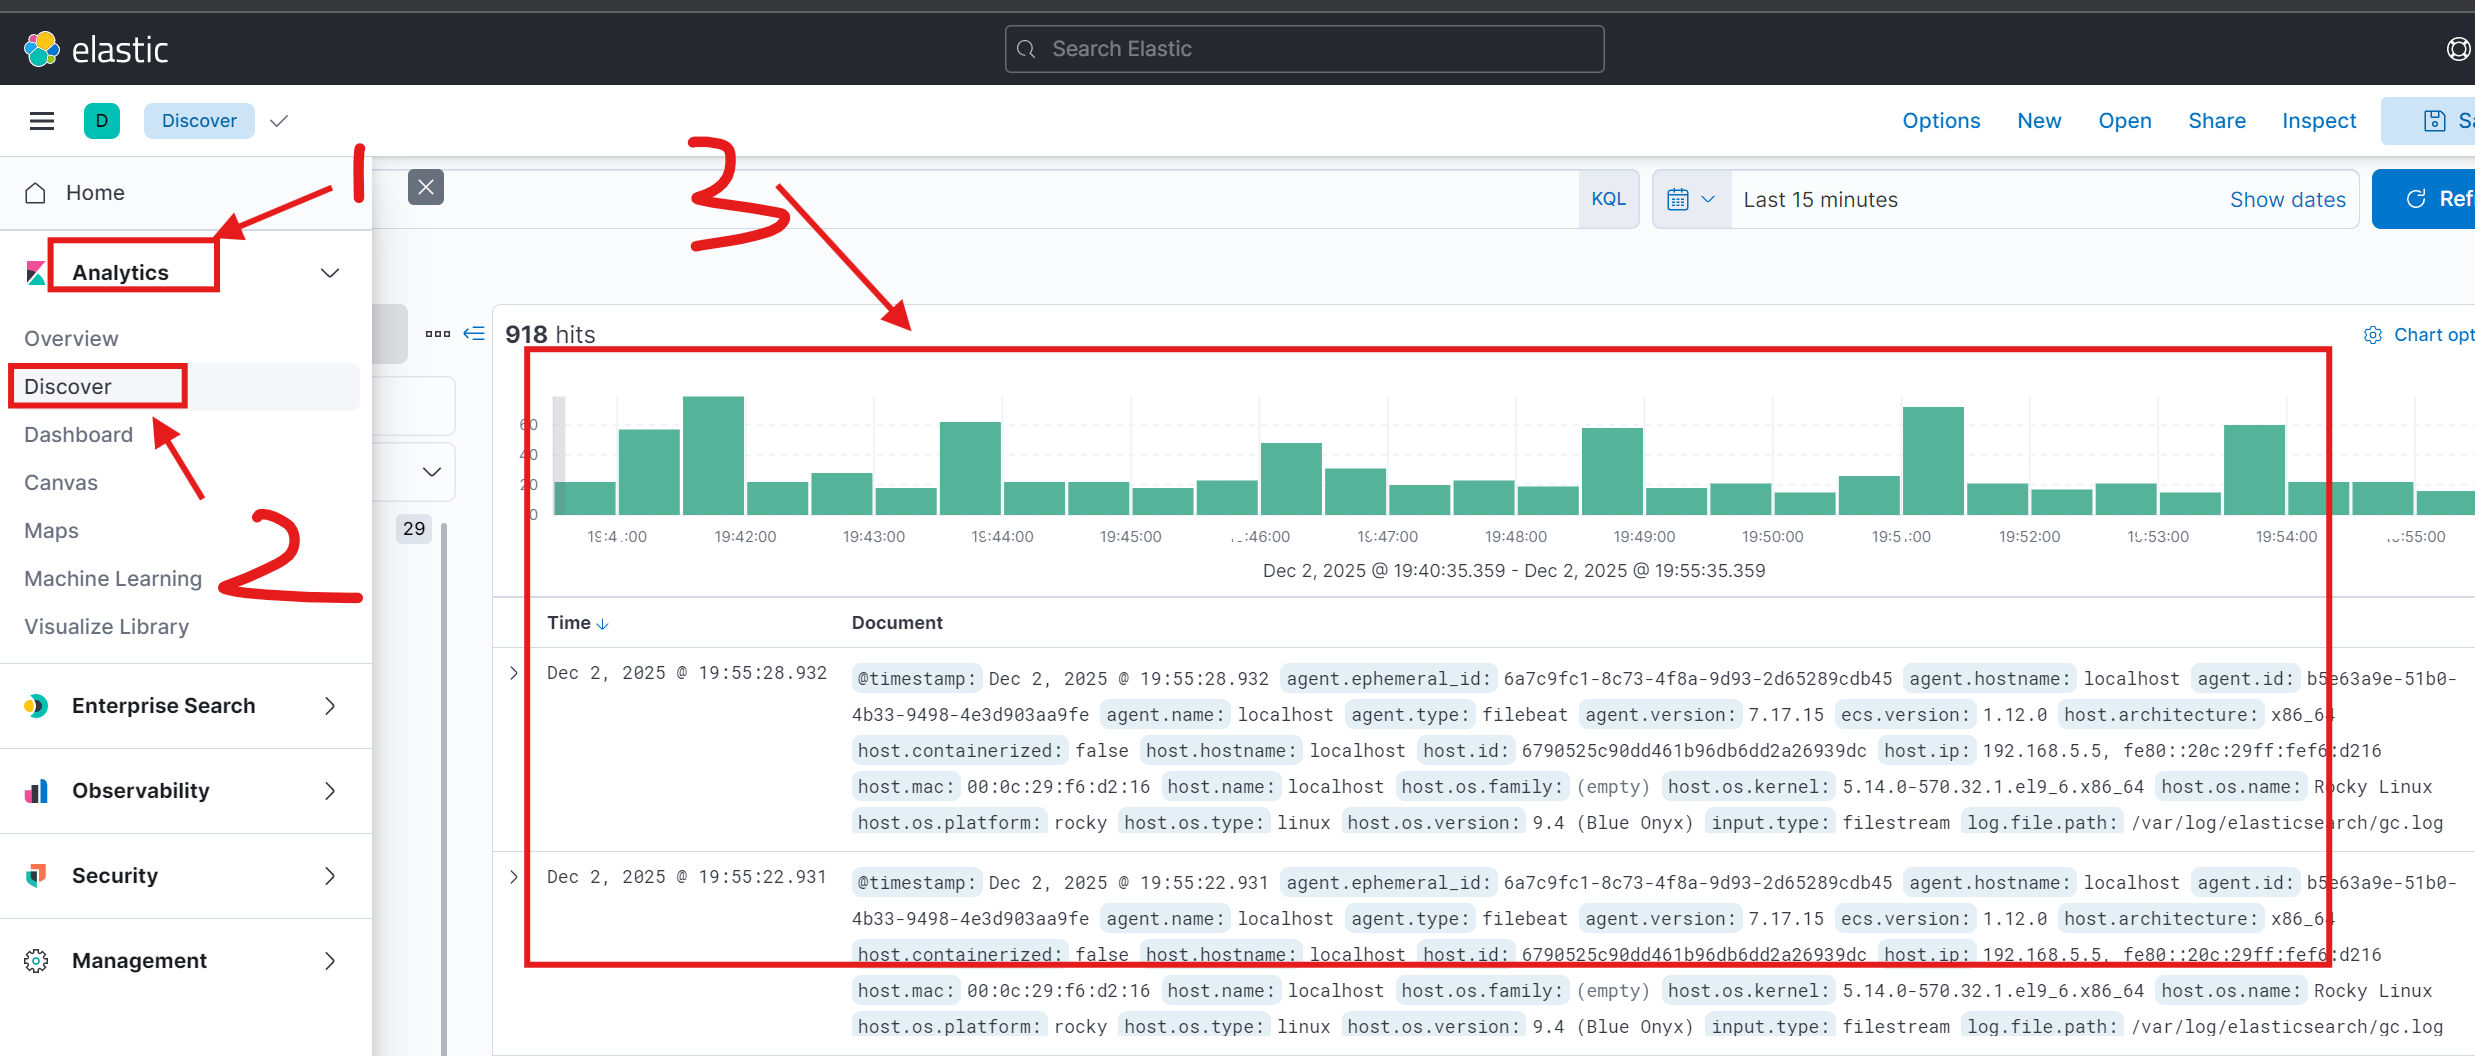The height and width of the screenshot is (1056, 2475).
Task: Collapse the histogram using the arrow-lines icon
Action: click(474, 333)
